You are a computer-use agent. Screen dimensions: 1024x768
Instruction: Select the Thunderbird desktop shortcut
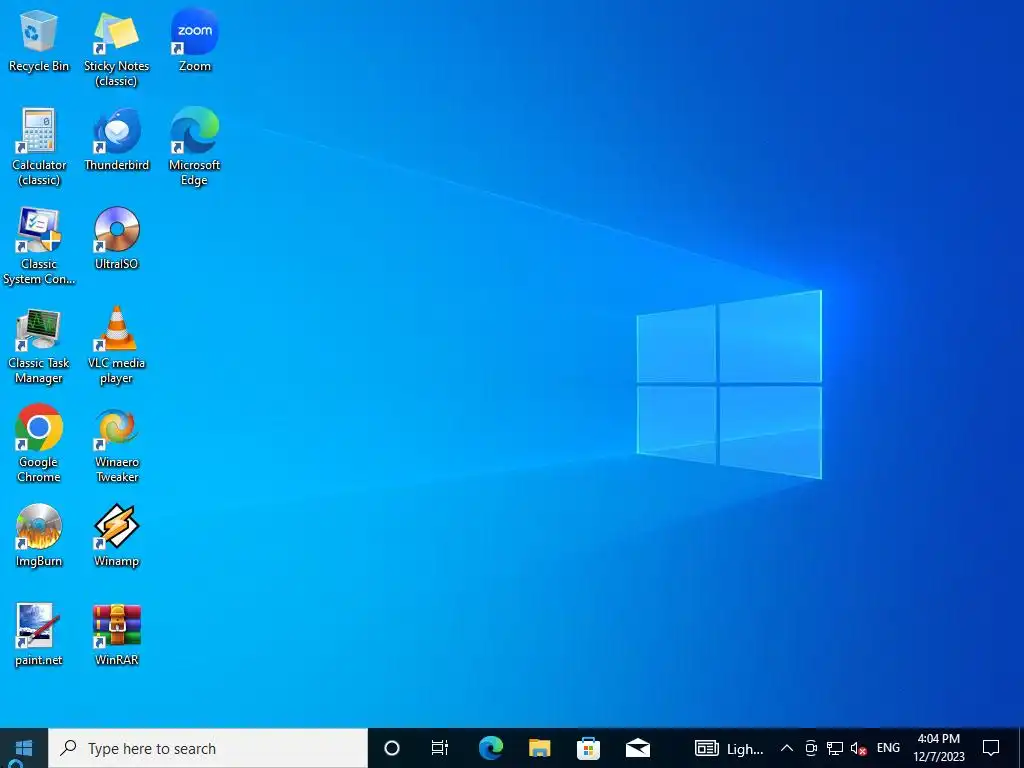point(116,140)
